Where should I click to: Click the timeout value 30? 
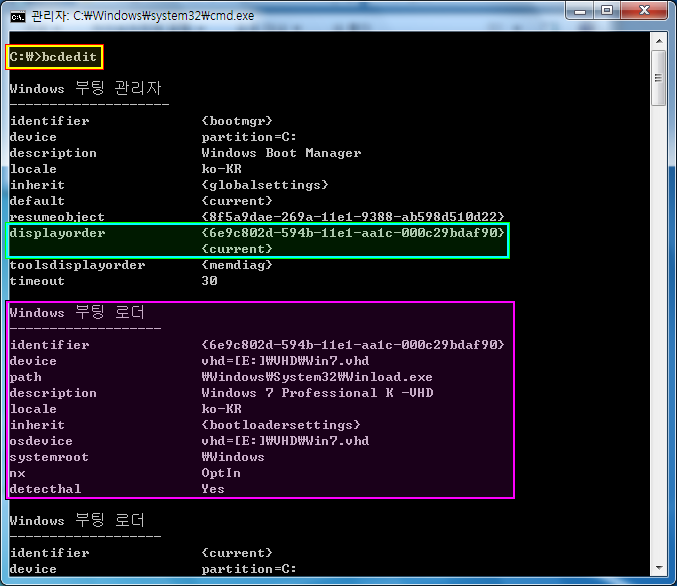pos(209,281)
